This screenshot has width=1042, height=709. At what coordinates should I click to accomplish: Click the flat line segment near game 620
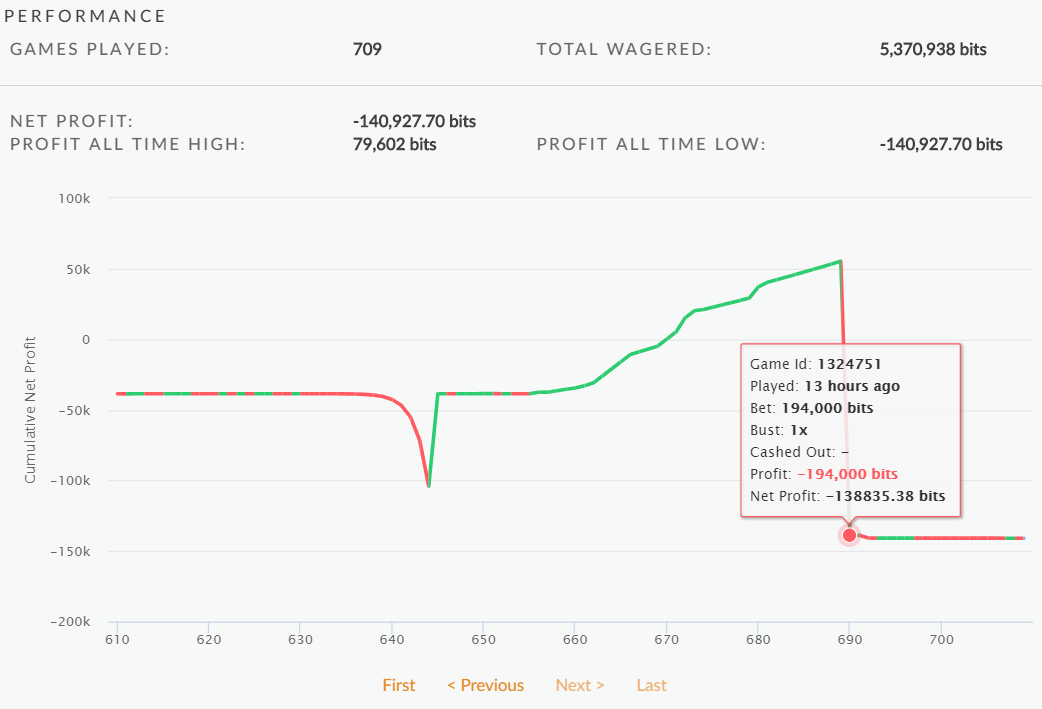pos(209,394)
